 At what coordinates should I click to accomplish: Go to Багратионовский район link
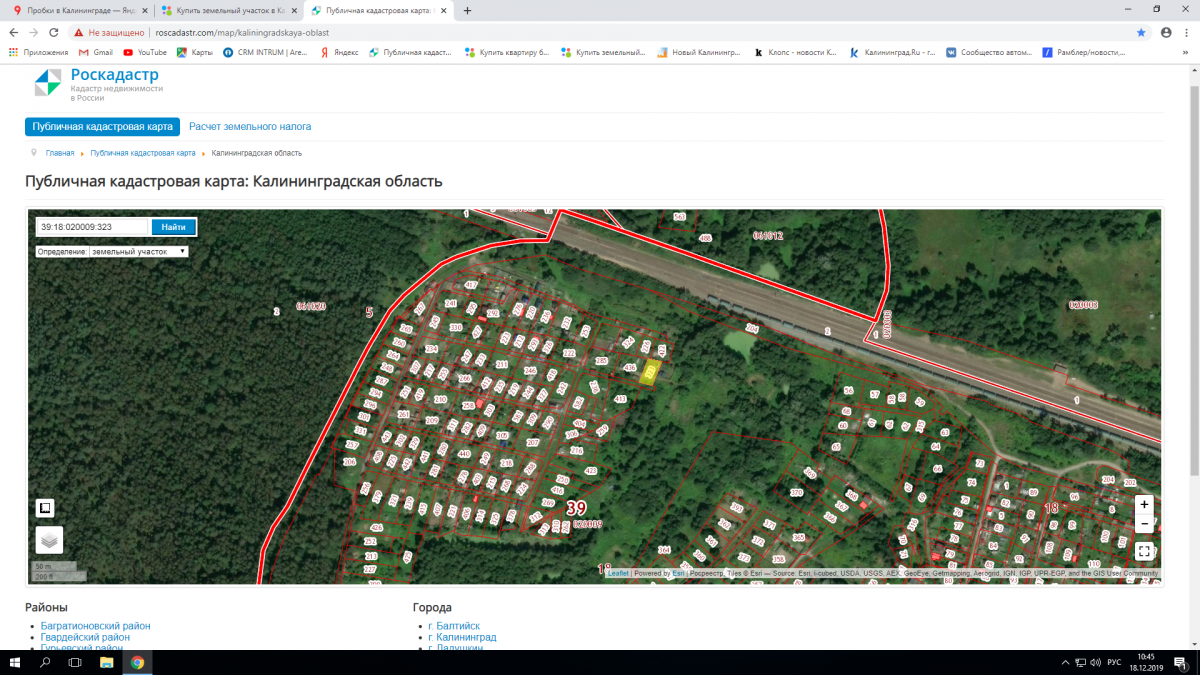coord(95,626)
